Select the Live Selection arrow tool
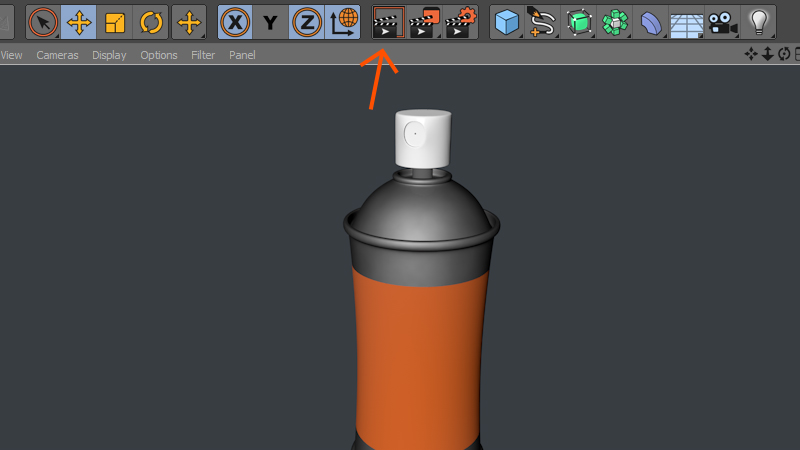Screen dimensions: 800x450 pos(43,21)
